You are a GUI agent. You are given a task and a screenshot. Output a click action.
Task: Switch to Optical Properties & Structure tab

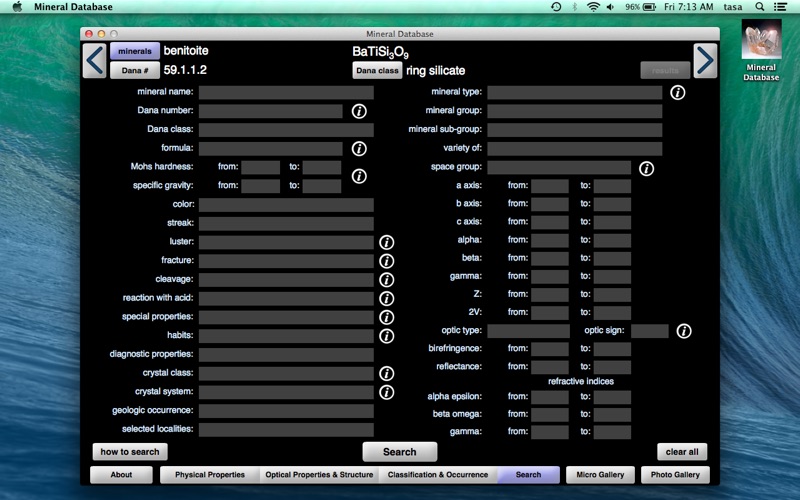(x=319, y=474)
